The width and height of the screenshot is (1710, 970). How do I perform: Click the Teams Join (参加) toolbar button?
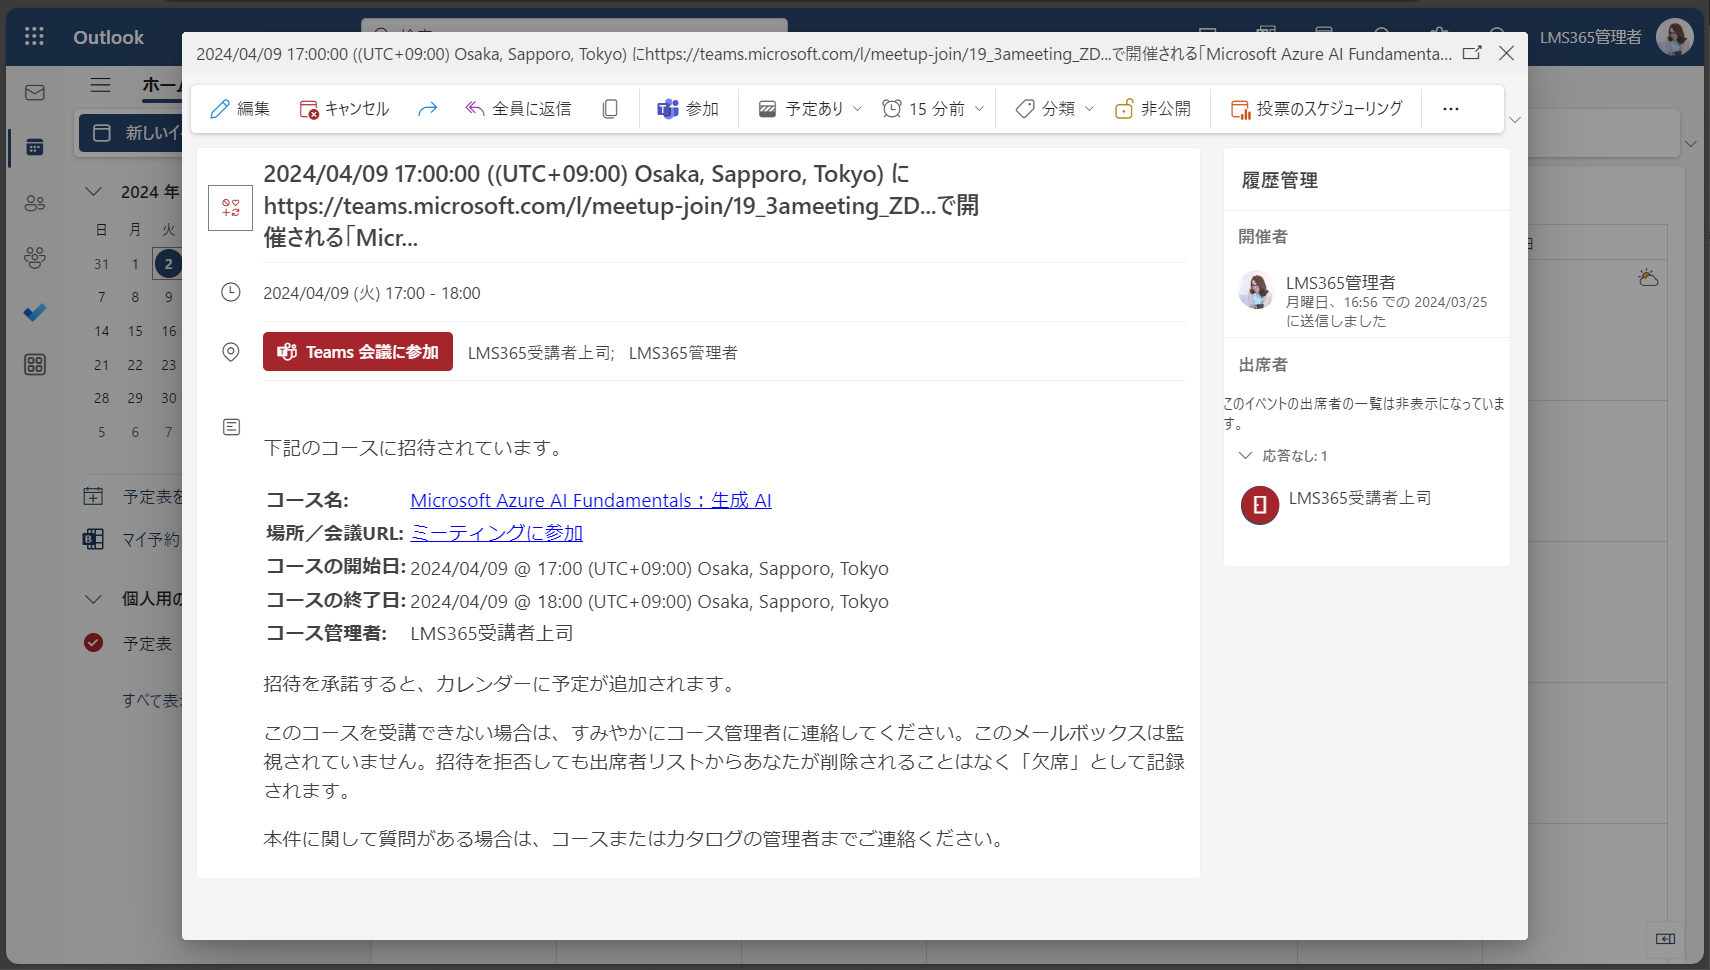688,109
